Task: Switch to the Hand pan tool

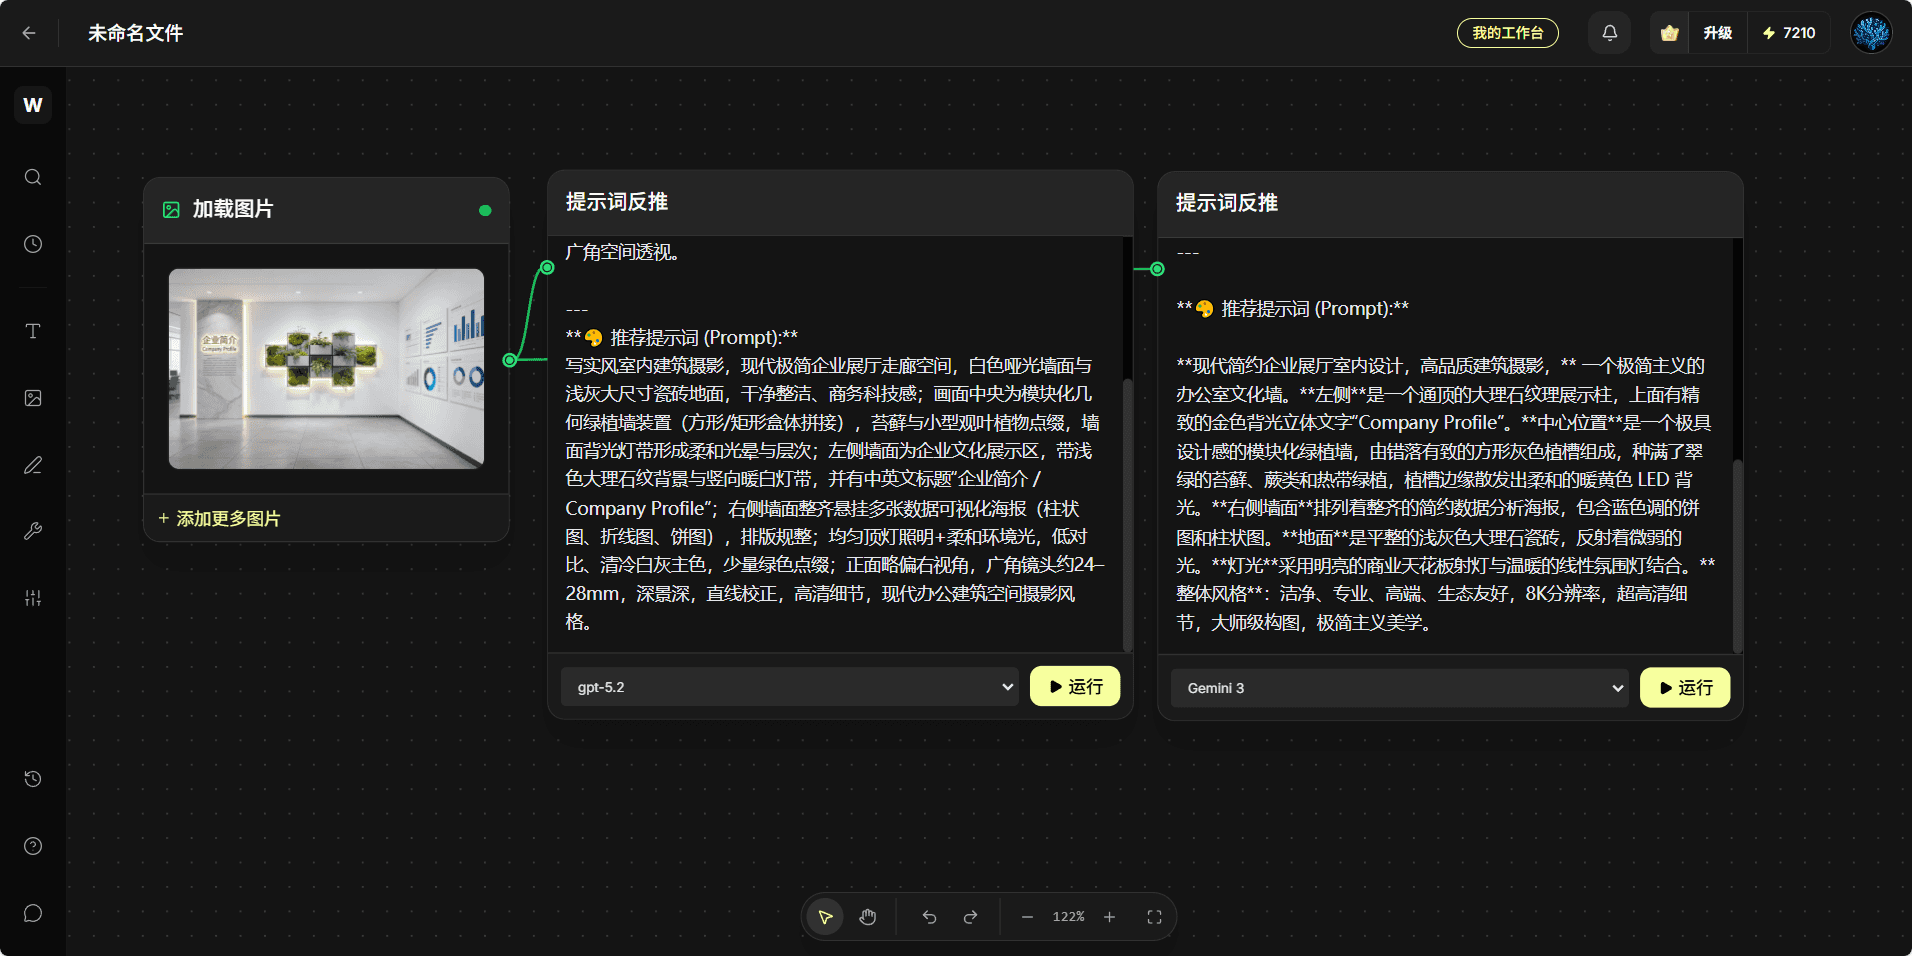Action: pos(867,916)
